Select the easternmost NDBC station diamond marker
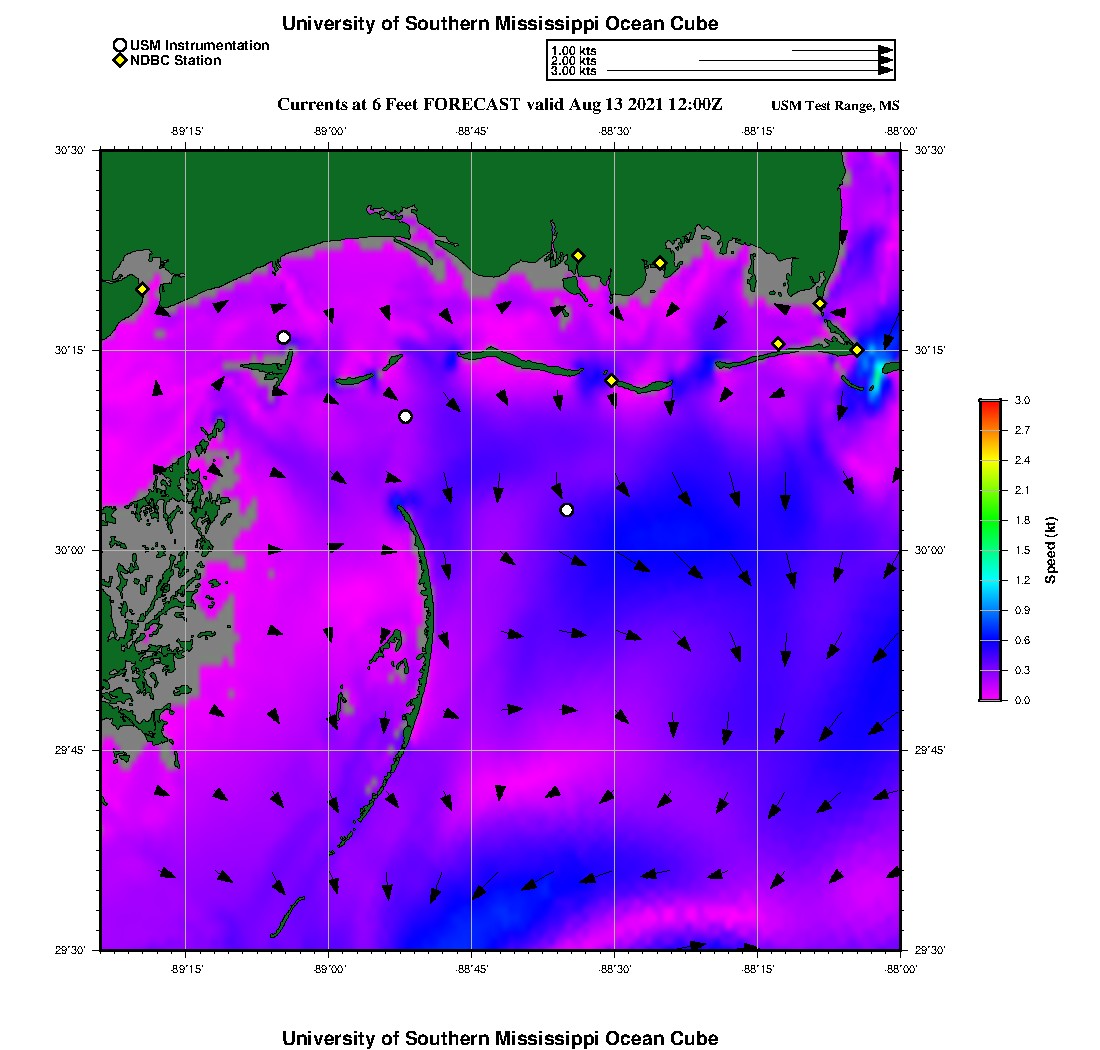 [857, 349]
